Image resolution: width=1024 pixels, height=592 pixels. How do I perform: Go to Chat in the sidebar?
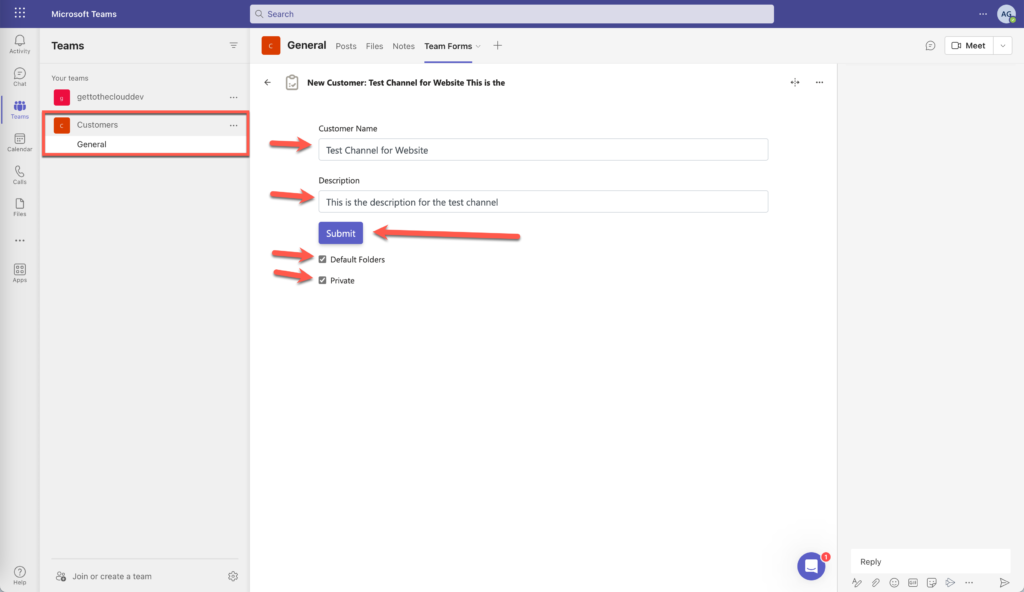click(x=20, y=76)
